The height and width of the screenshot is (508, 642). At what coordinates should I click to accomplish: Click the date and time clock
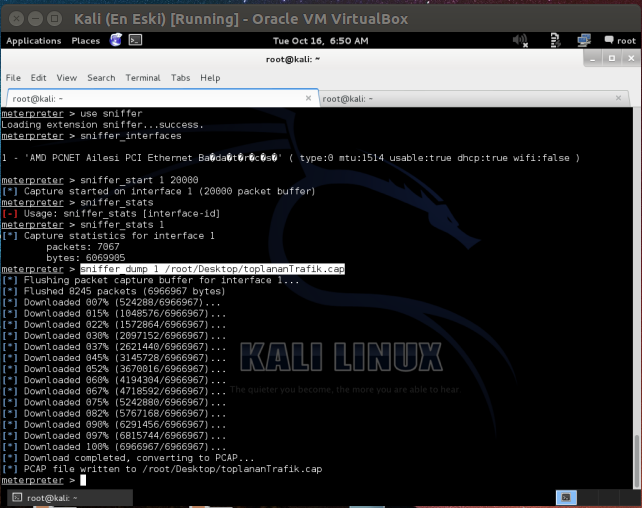(x=321, y=41)
